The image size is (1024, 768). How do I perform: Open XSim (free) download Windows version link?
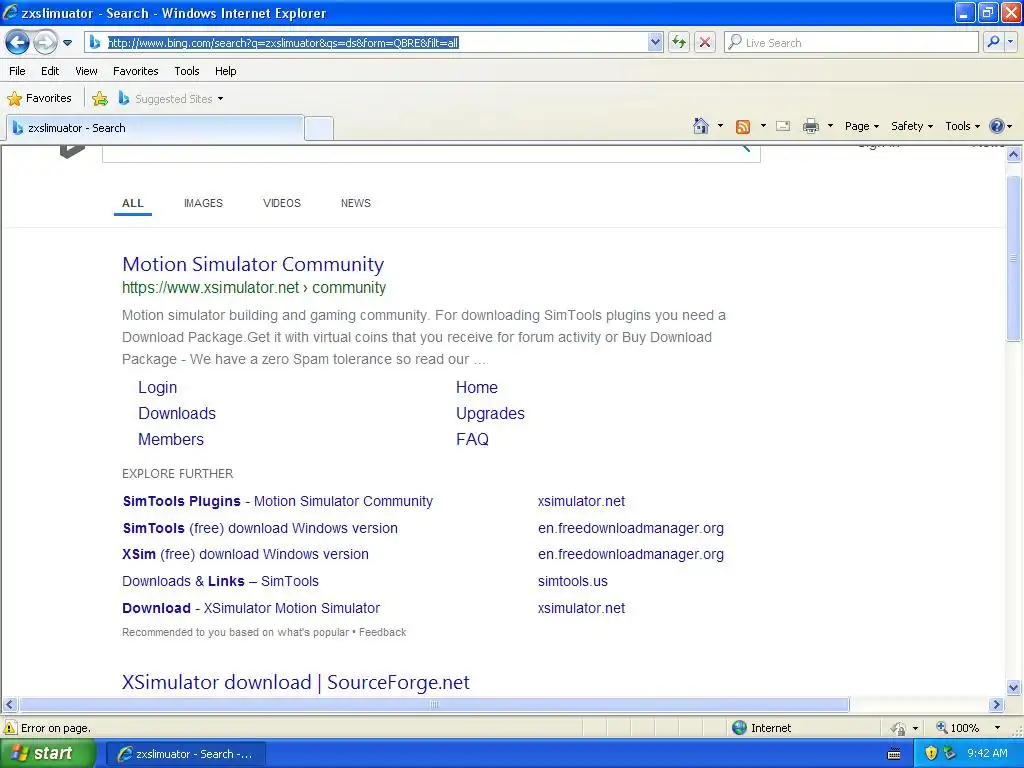[x=246, y=554]
